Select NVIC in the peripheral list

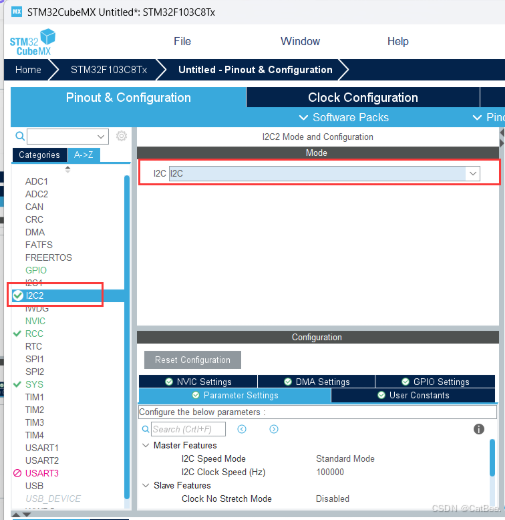click(35, 321)
